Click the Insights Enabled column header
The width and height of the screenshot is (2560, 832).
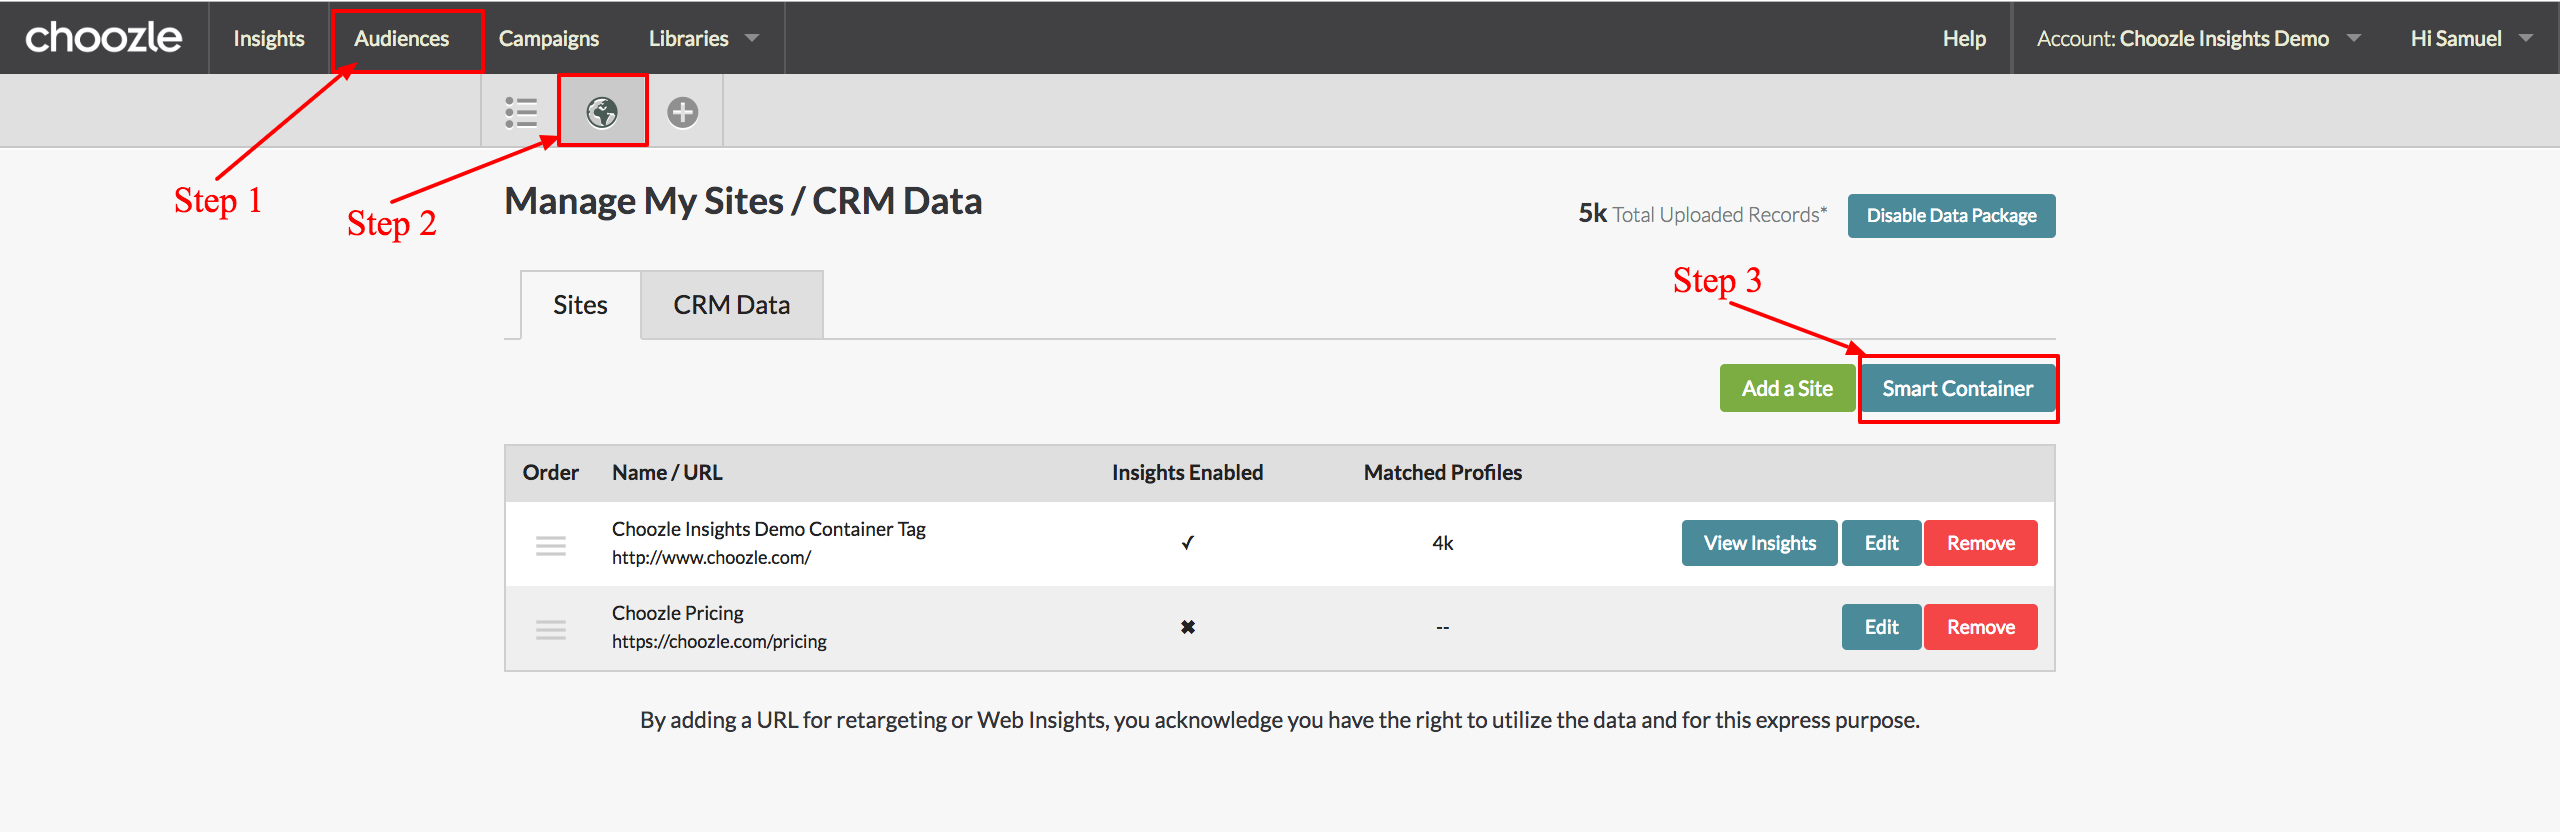pos(1187,473)
